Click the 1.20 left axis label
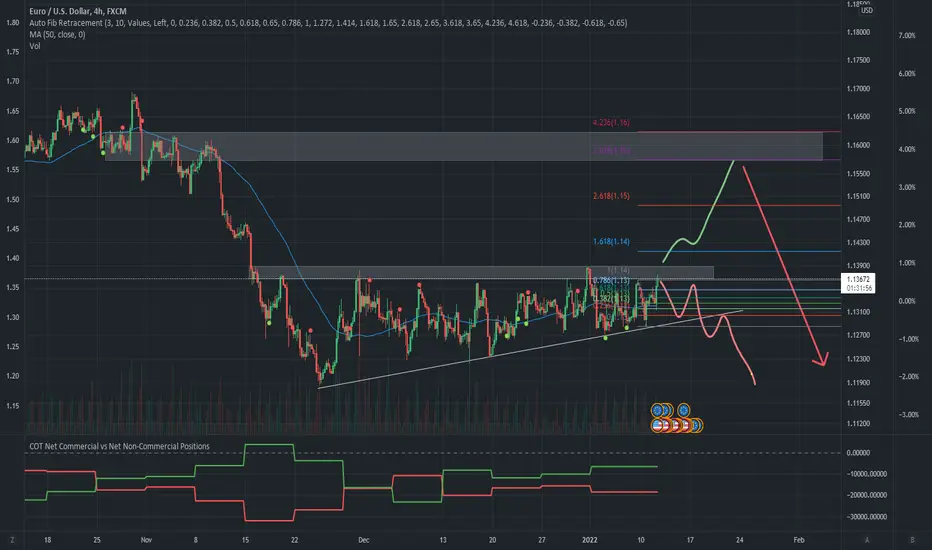Image resolution: width=932 pixels, height=550 pixels. point(12,376)
